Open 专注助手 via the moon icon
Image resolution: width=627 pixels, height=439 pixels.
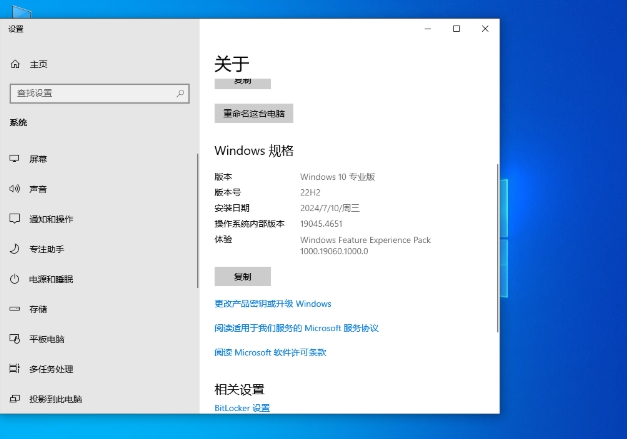(x=15, y=249)
